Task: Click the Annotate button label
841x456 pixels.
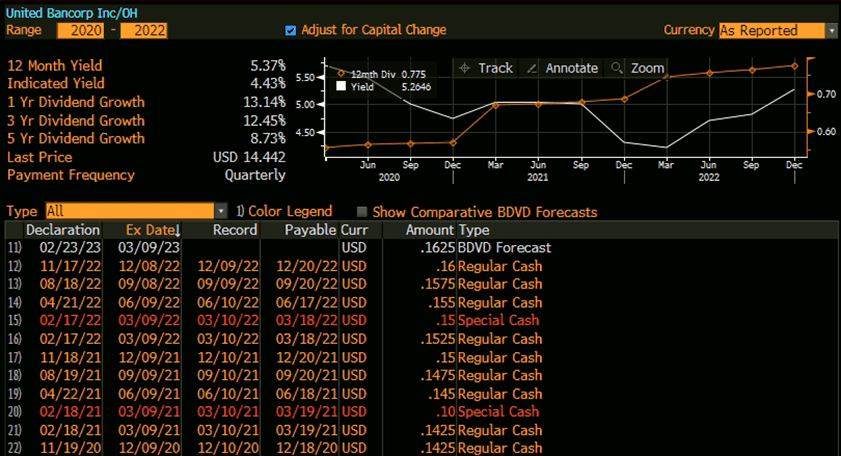Action: 572,68
